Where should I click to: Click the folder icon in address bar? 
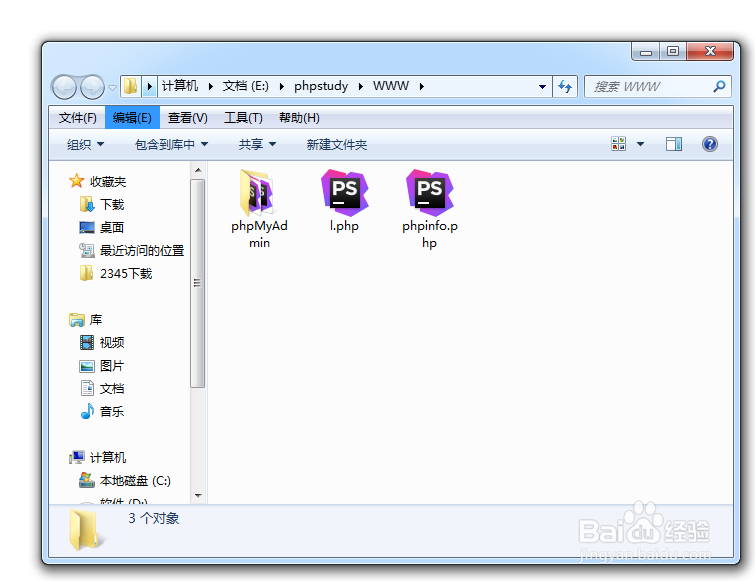(130, 86)
